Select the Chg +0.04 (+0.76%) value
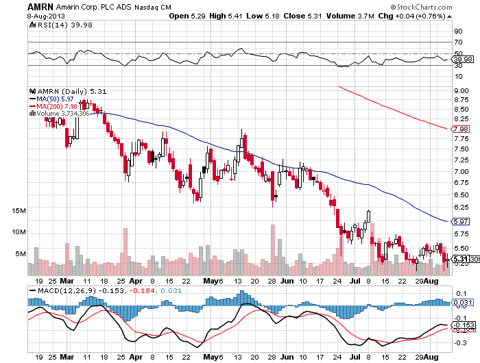 point(412,16)
